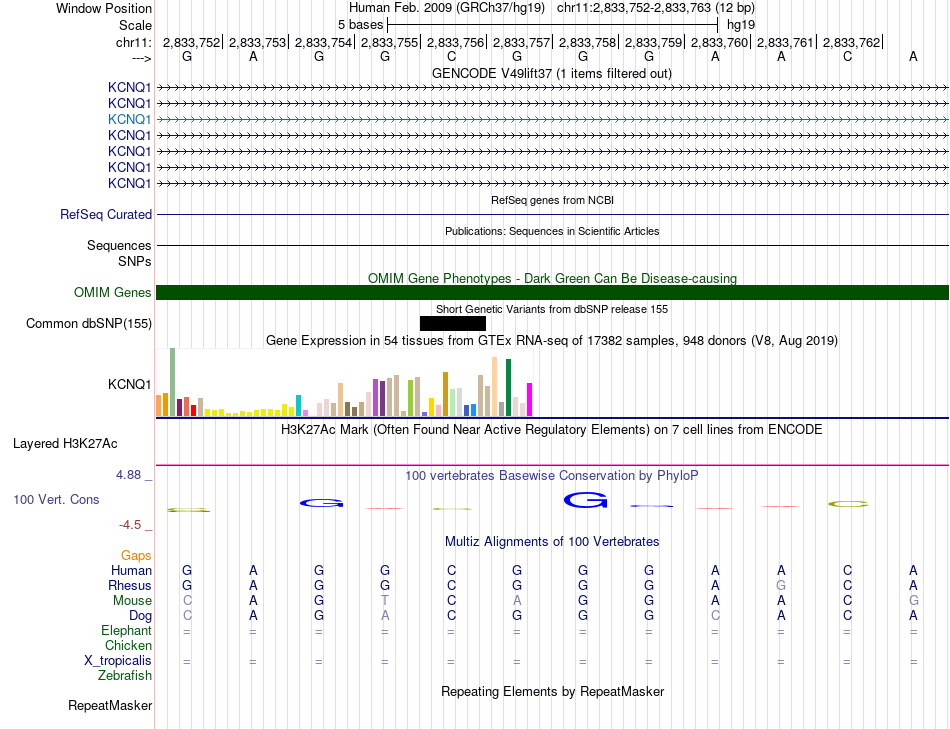Screen dimensions: 950x729
Task: Click position number 2,833,752
Action: (191, 42)
